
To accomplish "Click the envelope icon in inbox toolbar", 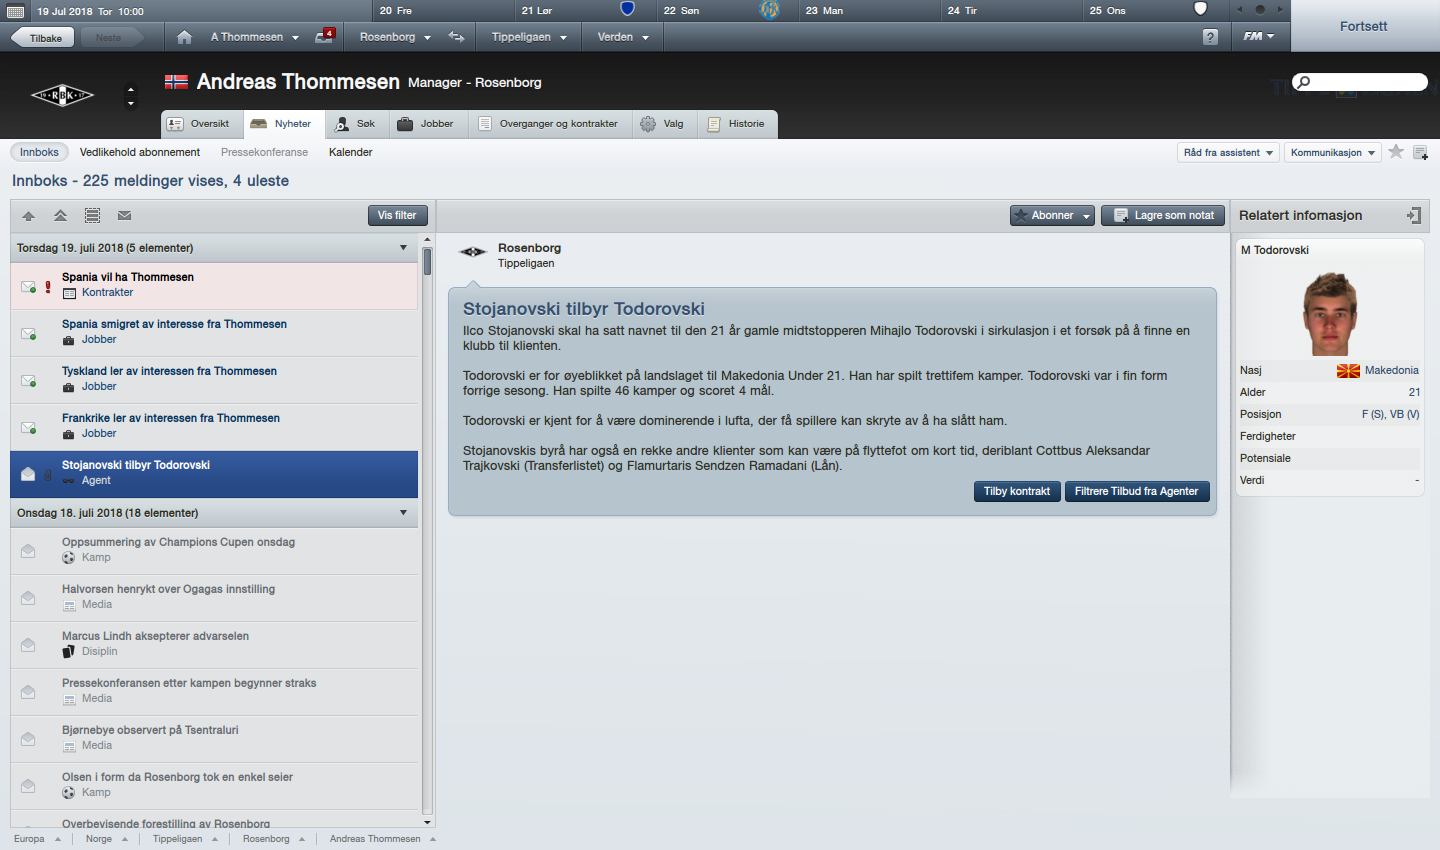I will point(124,215).
